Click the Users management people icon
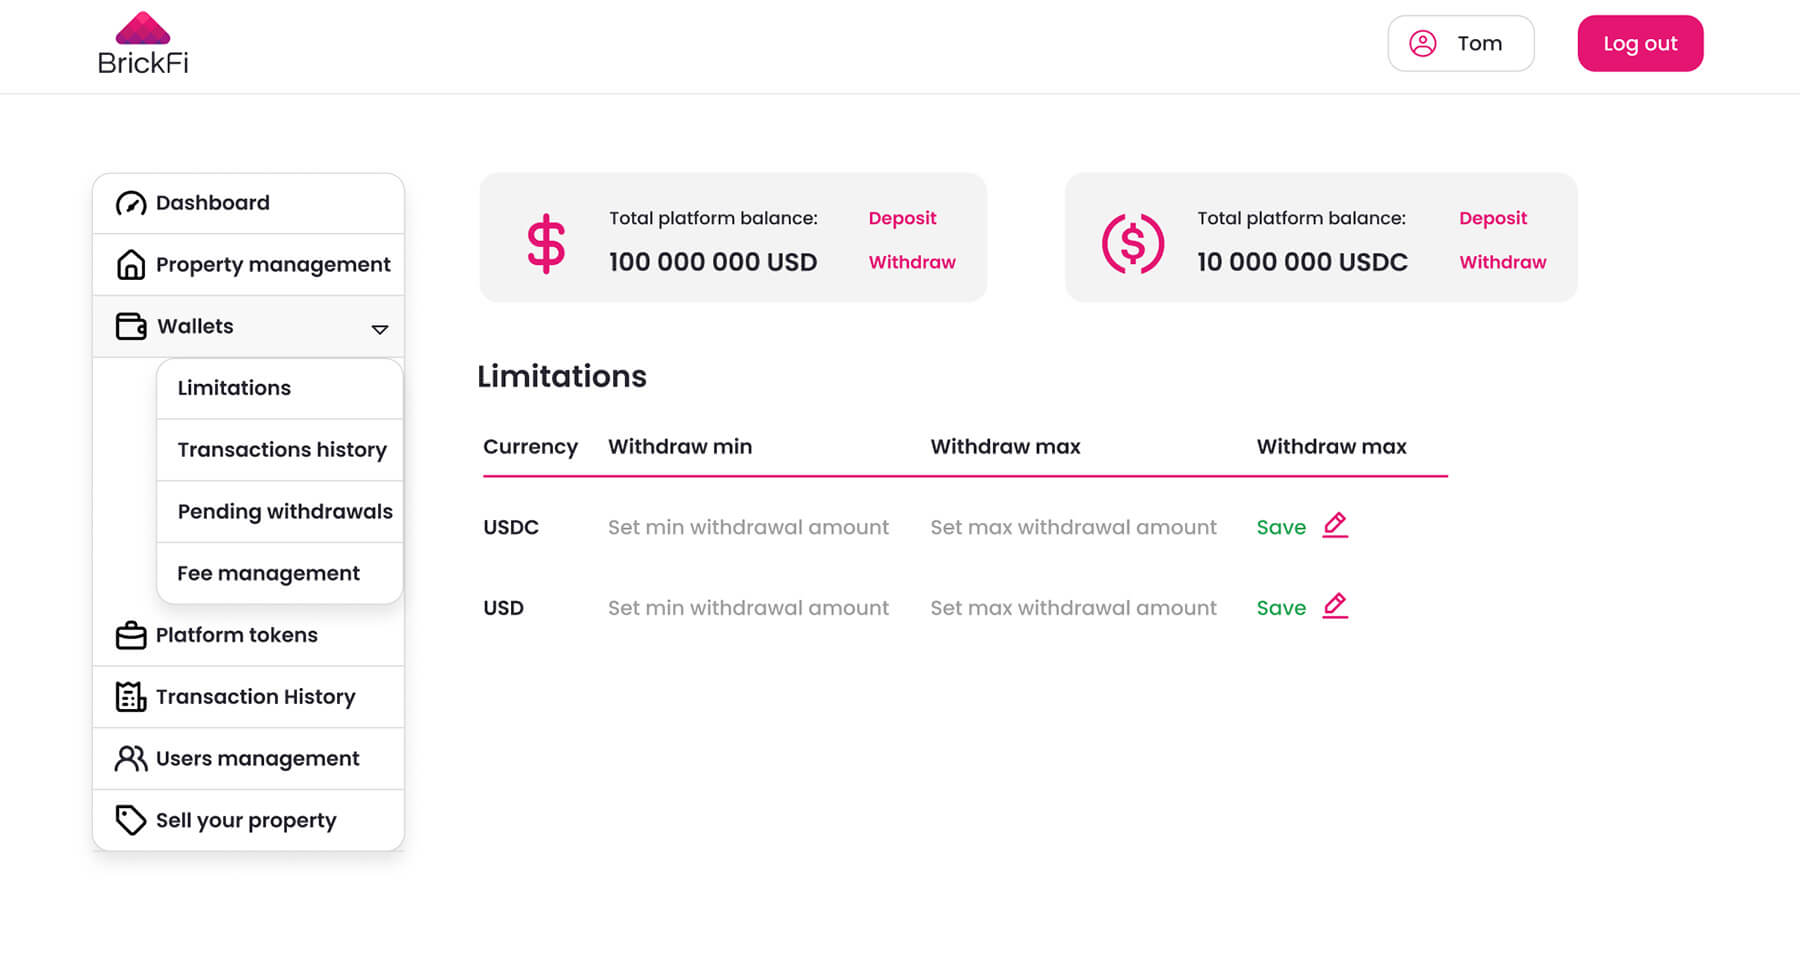Viewport: 1800px width, 977px height. (131, 759)
